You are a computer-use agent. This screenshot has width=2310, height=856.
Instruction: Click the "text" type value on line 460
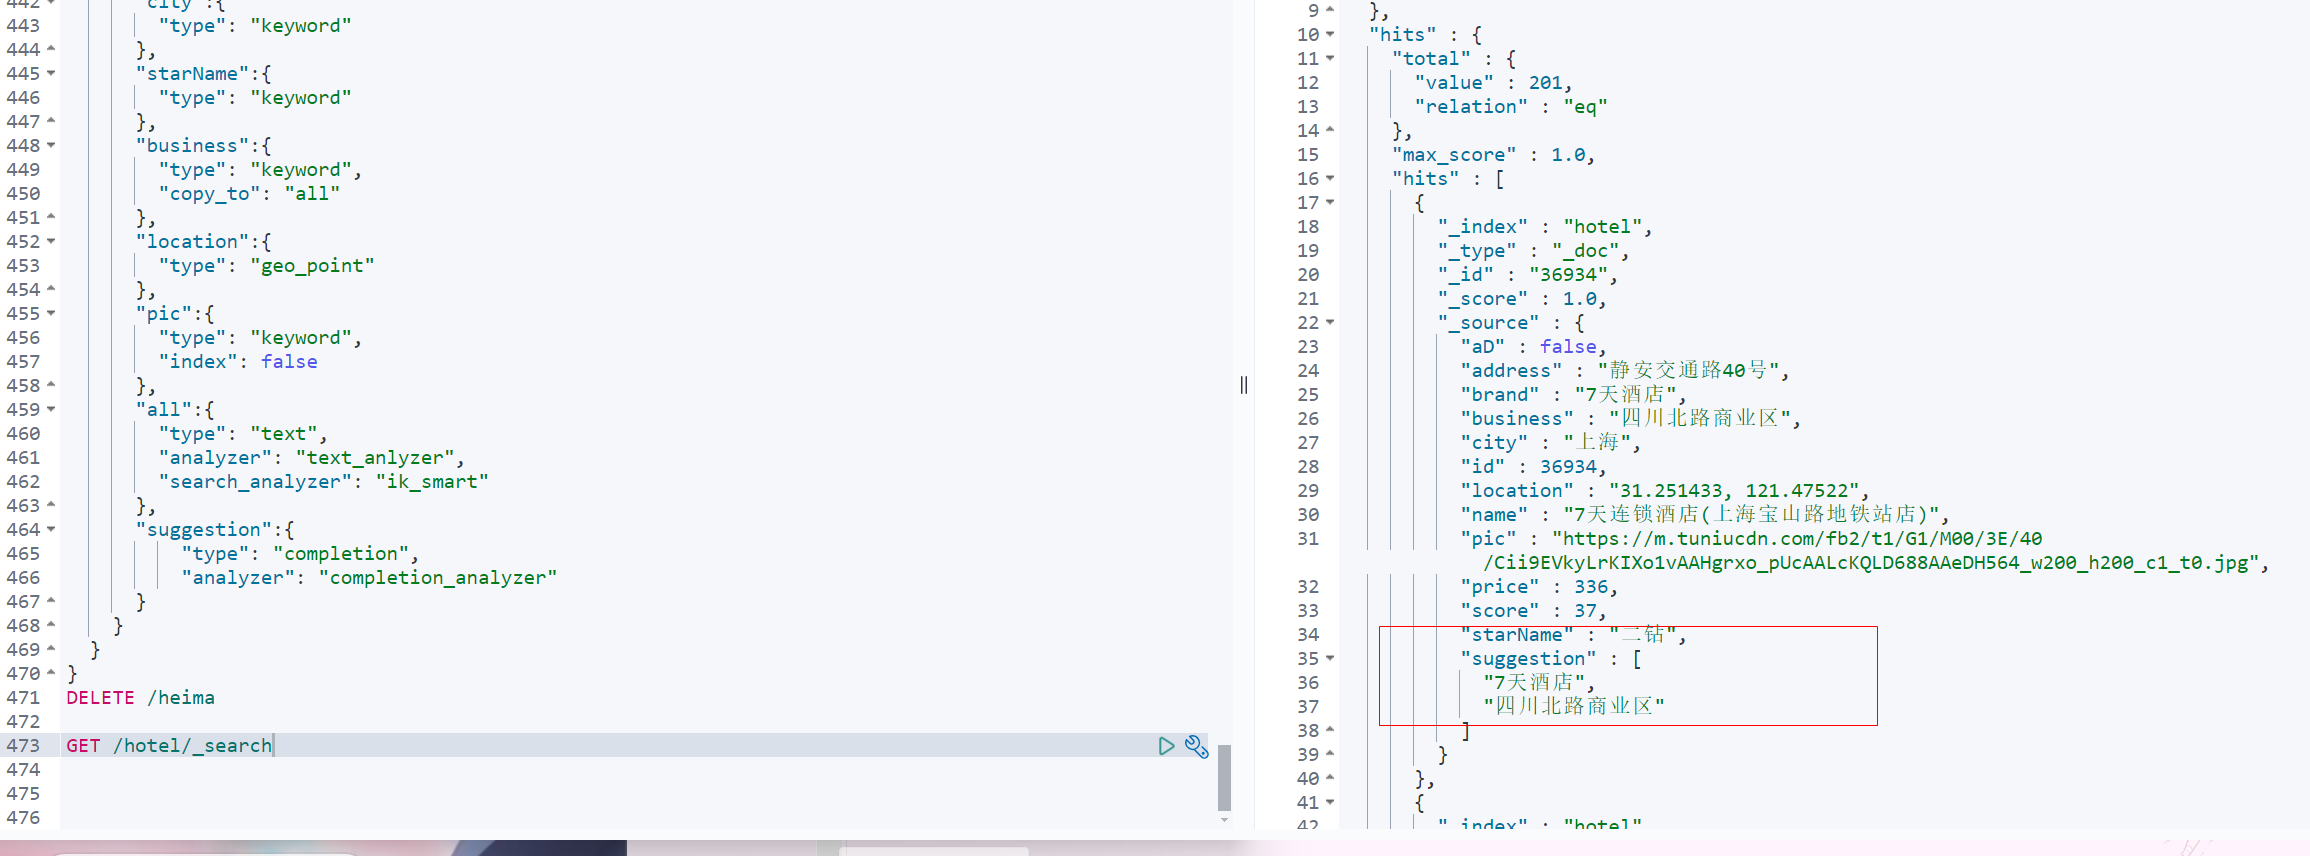(284, 434)
